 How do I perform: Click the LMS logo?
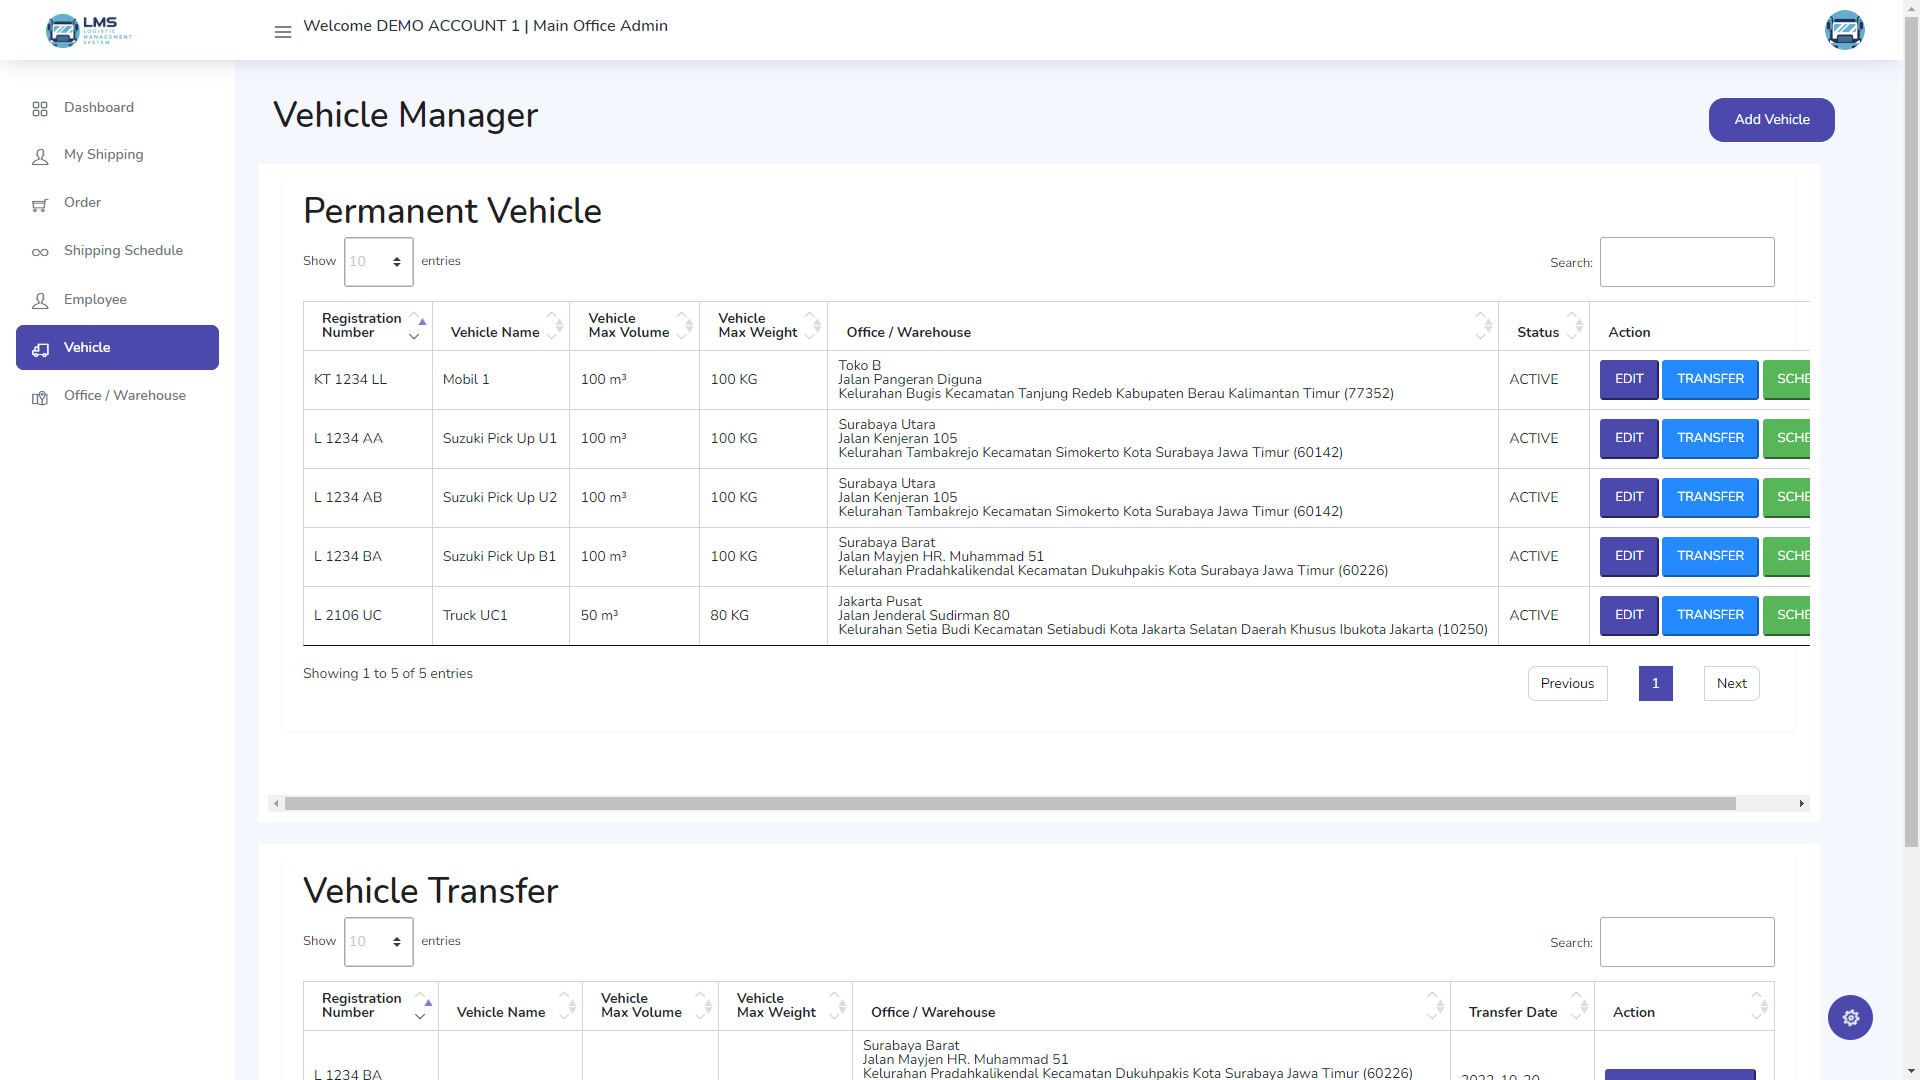(88, 30)
